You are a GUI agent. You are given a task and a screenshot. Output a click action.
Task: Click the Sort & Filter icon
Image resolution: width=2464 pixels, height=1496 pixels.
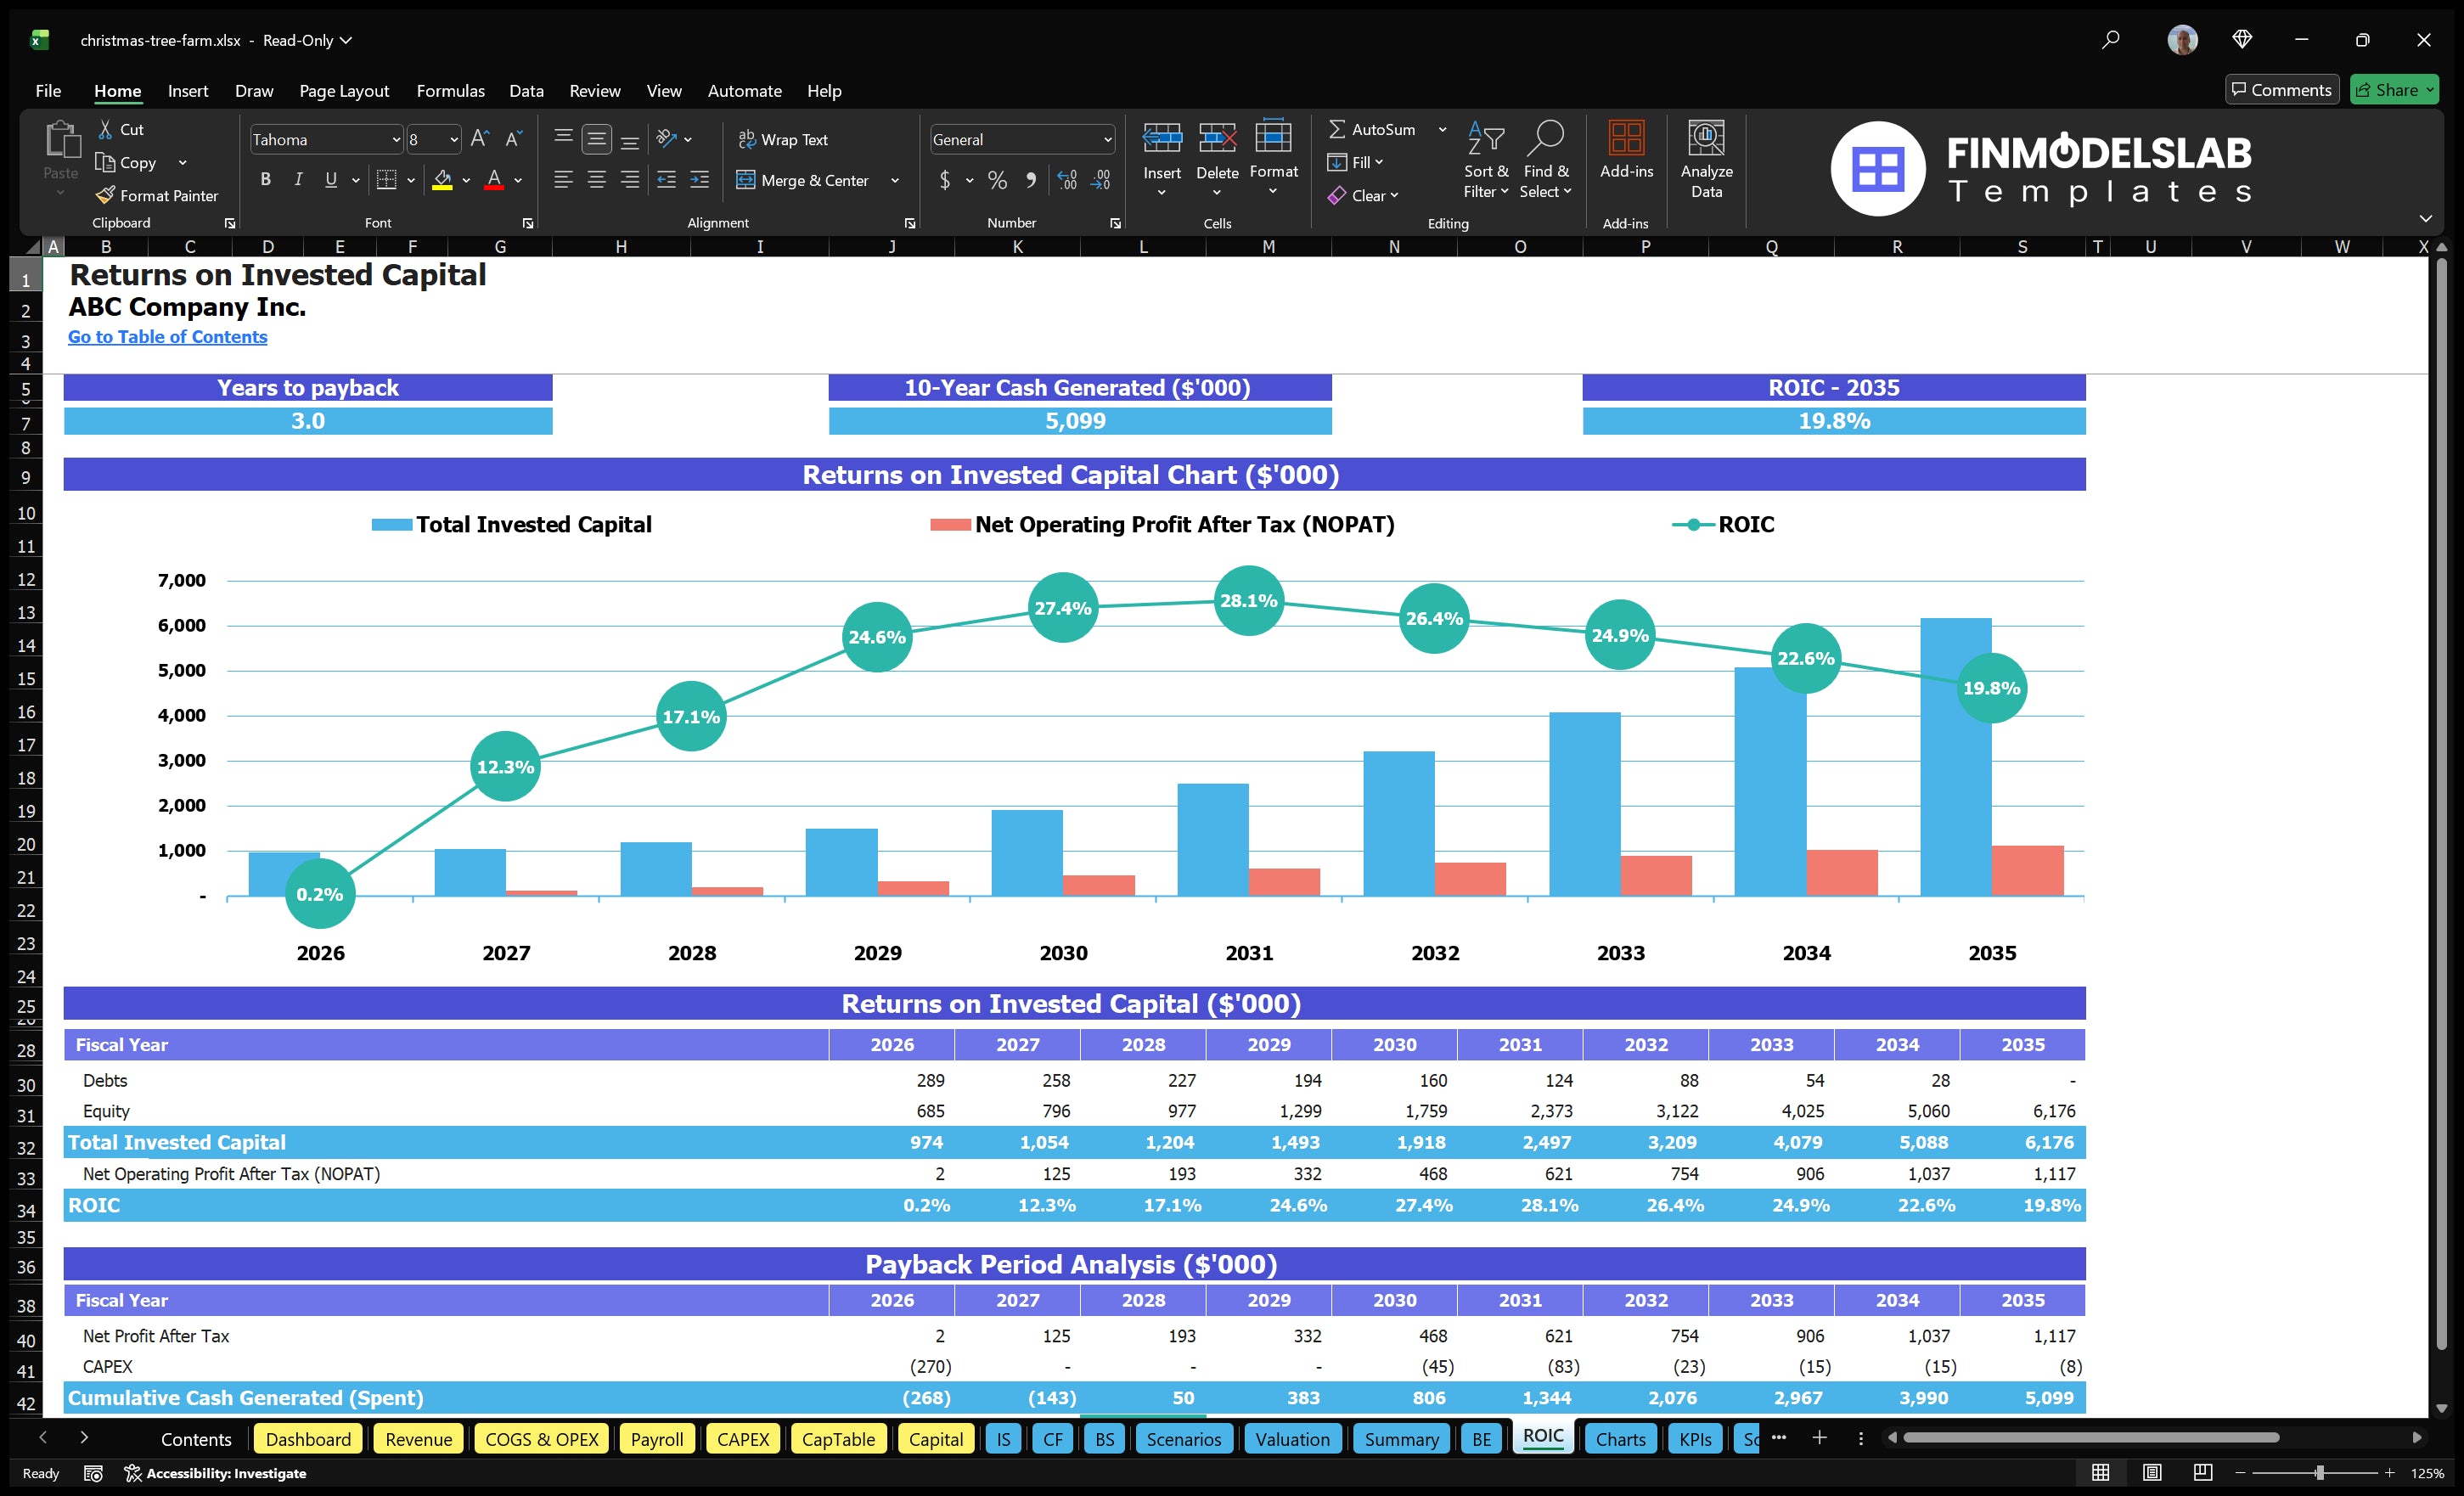click(x=1486, y=160)
